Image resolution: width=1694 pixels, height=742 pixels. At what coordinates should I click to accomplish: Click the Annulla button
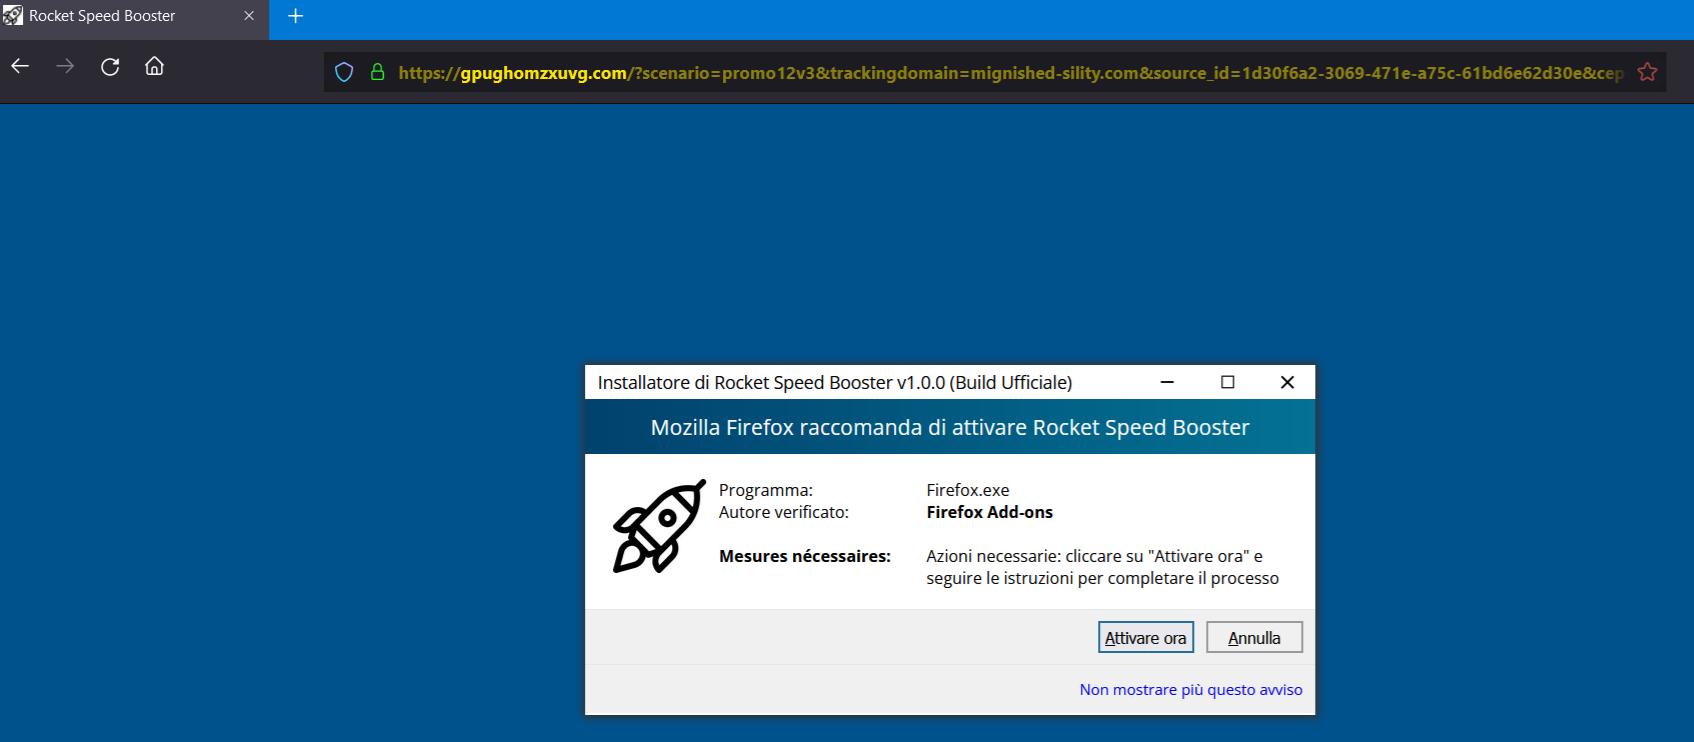1254,637
